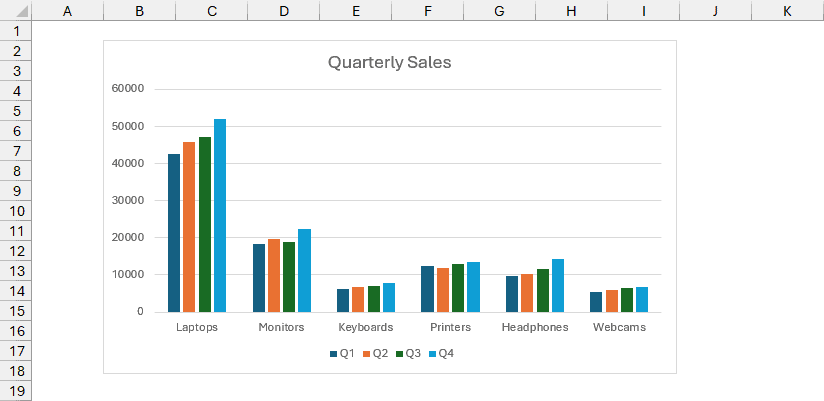
Task: Click the Laptops category label
Action: tap(197, 327)
